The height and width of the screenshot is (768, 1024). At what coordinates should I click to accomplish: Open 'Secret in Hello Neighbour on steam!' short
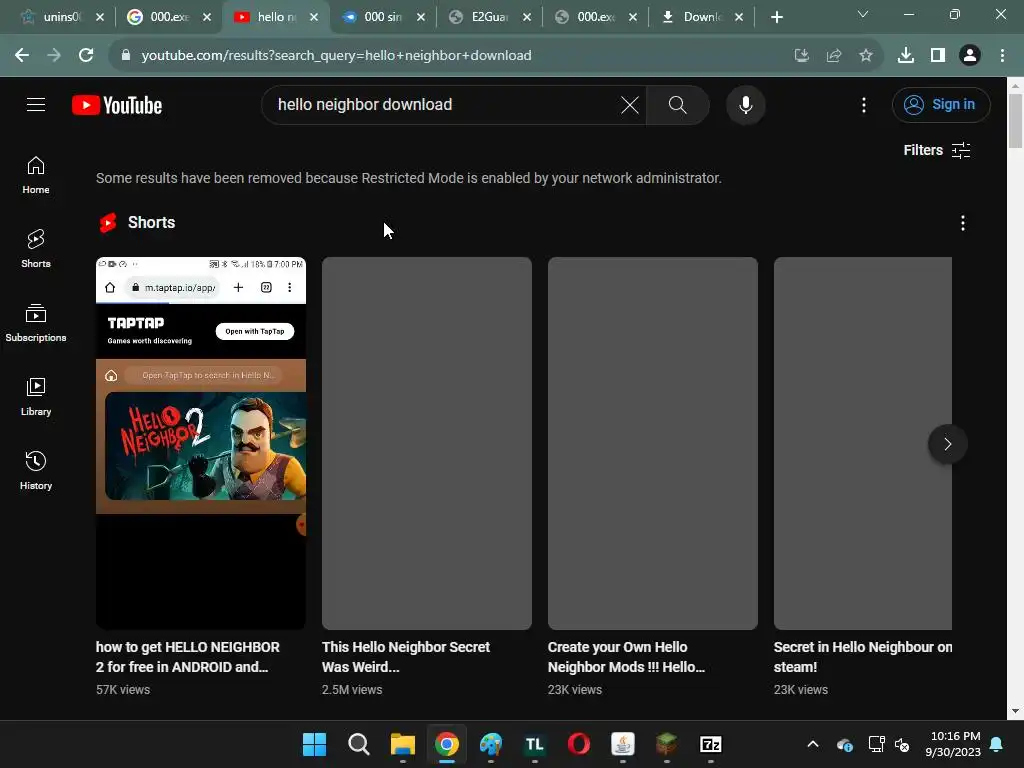(x=862, y=656)
